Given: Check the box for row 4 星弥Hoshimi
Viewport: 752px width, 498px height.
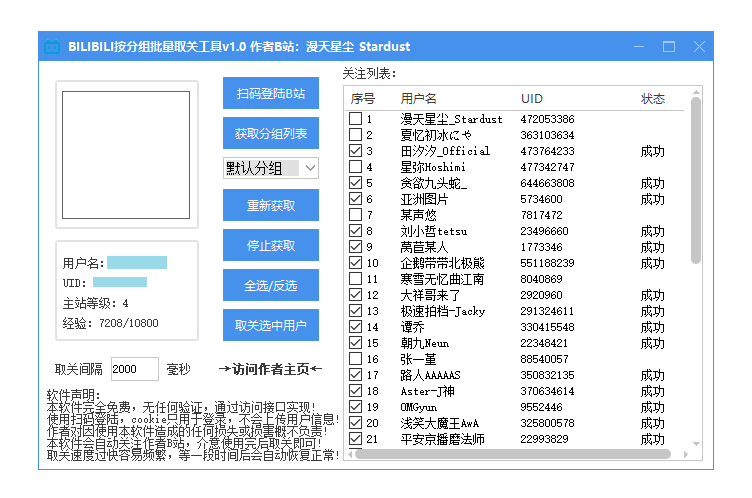Looking at the screenshot, I should click(355, 167).
